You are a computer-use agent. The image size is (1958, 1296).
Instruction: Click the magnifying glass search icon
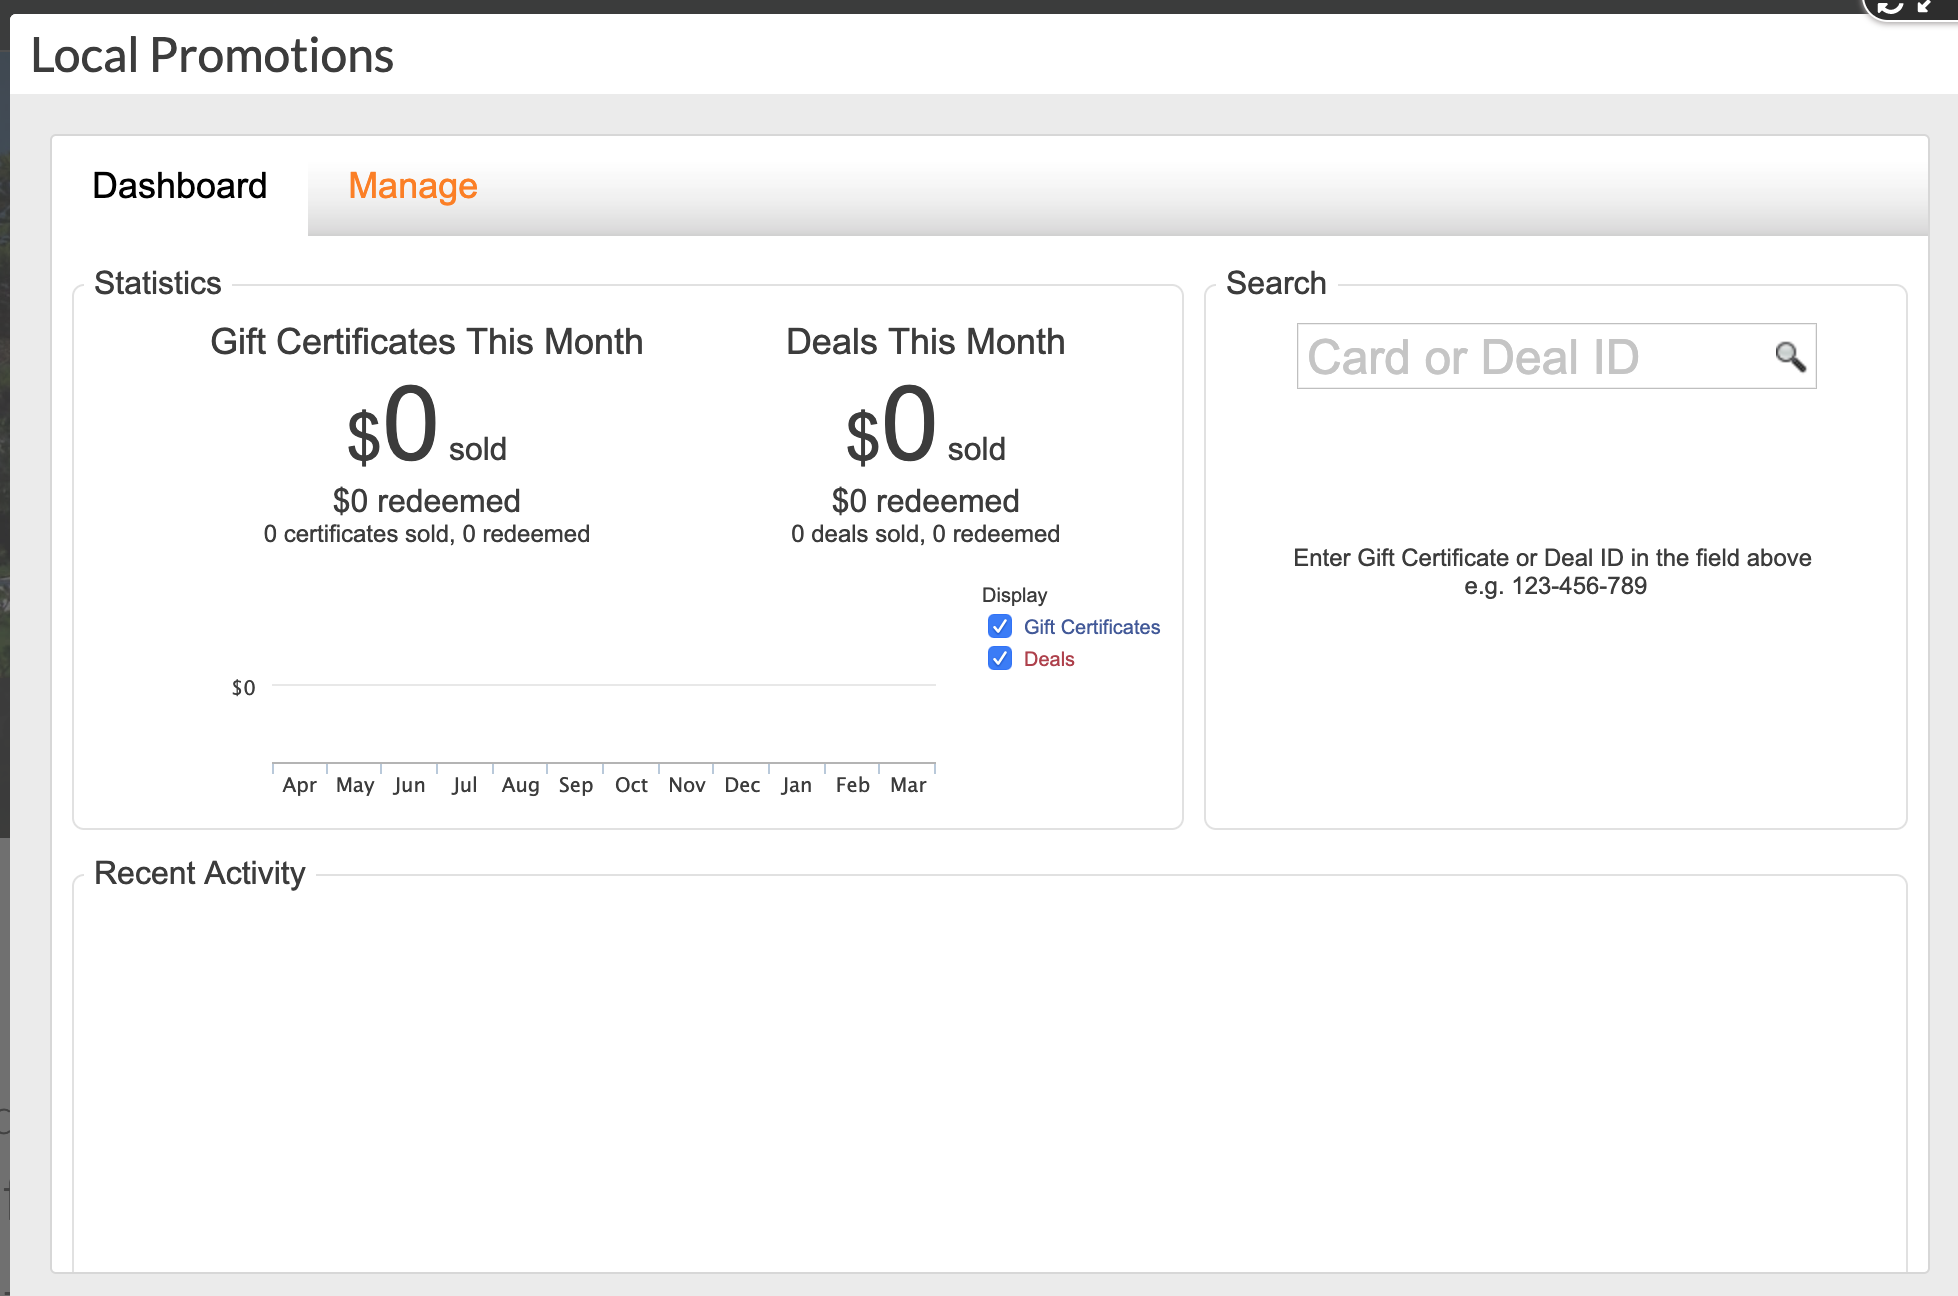point(1789,356)
